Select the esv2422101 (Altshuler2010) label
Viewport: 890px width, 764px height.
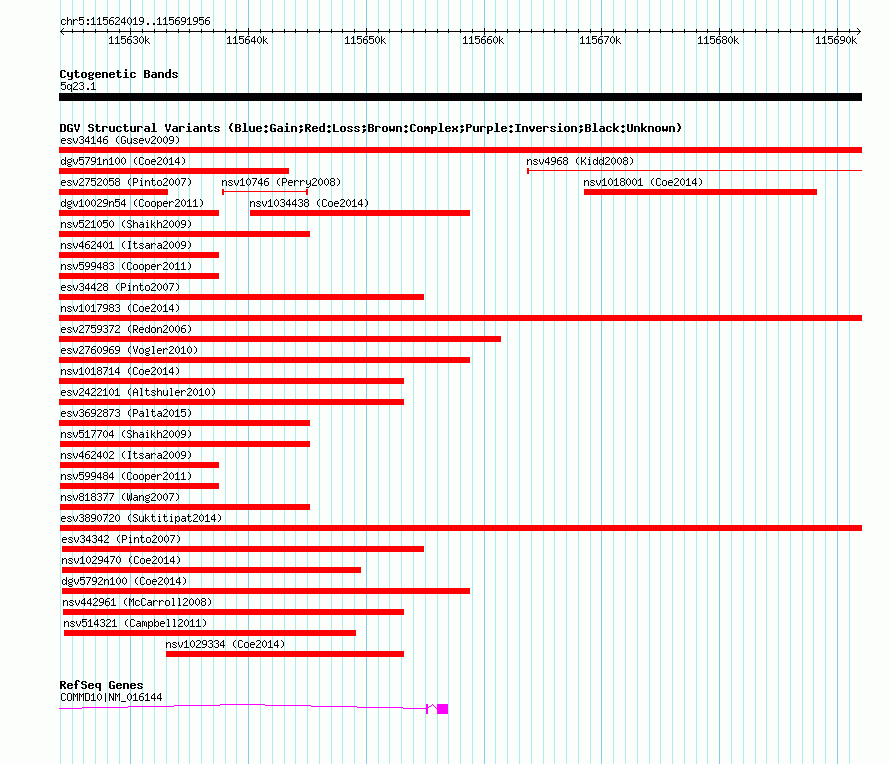pyautogui.click(x=138, y=392)
